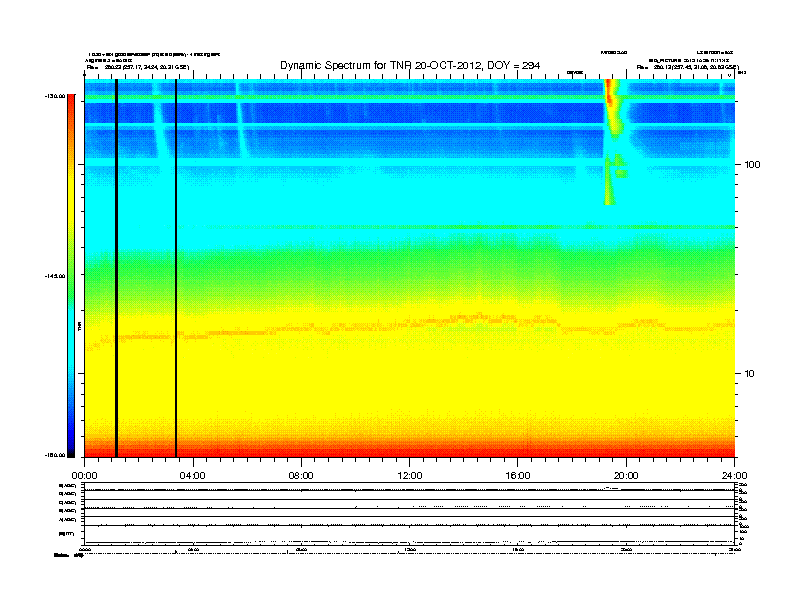Click the 16:00 time axis label
Screen dimensions: 792x612
tap(518, 476)
